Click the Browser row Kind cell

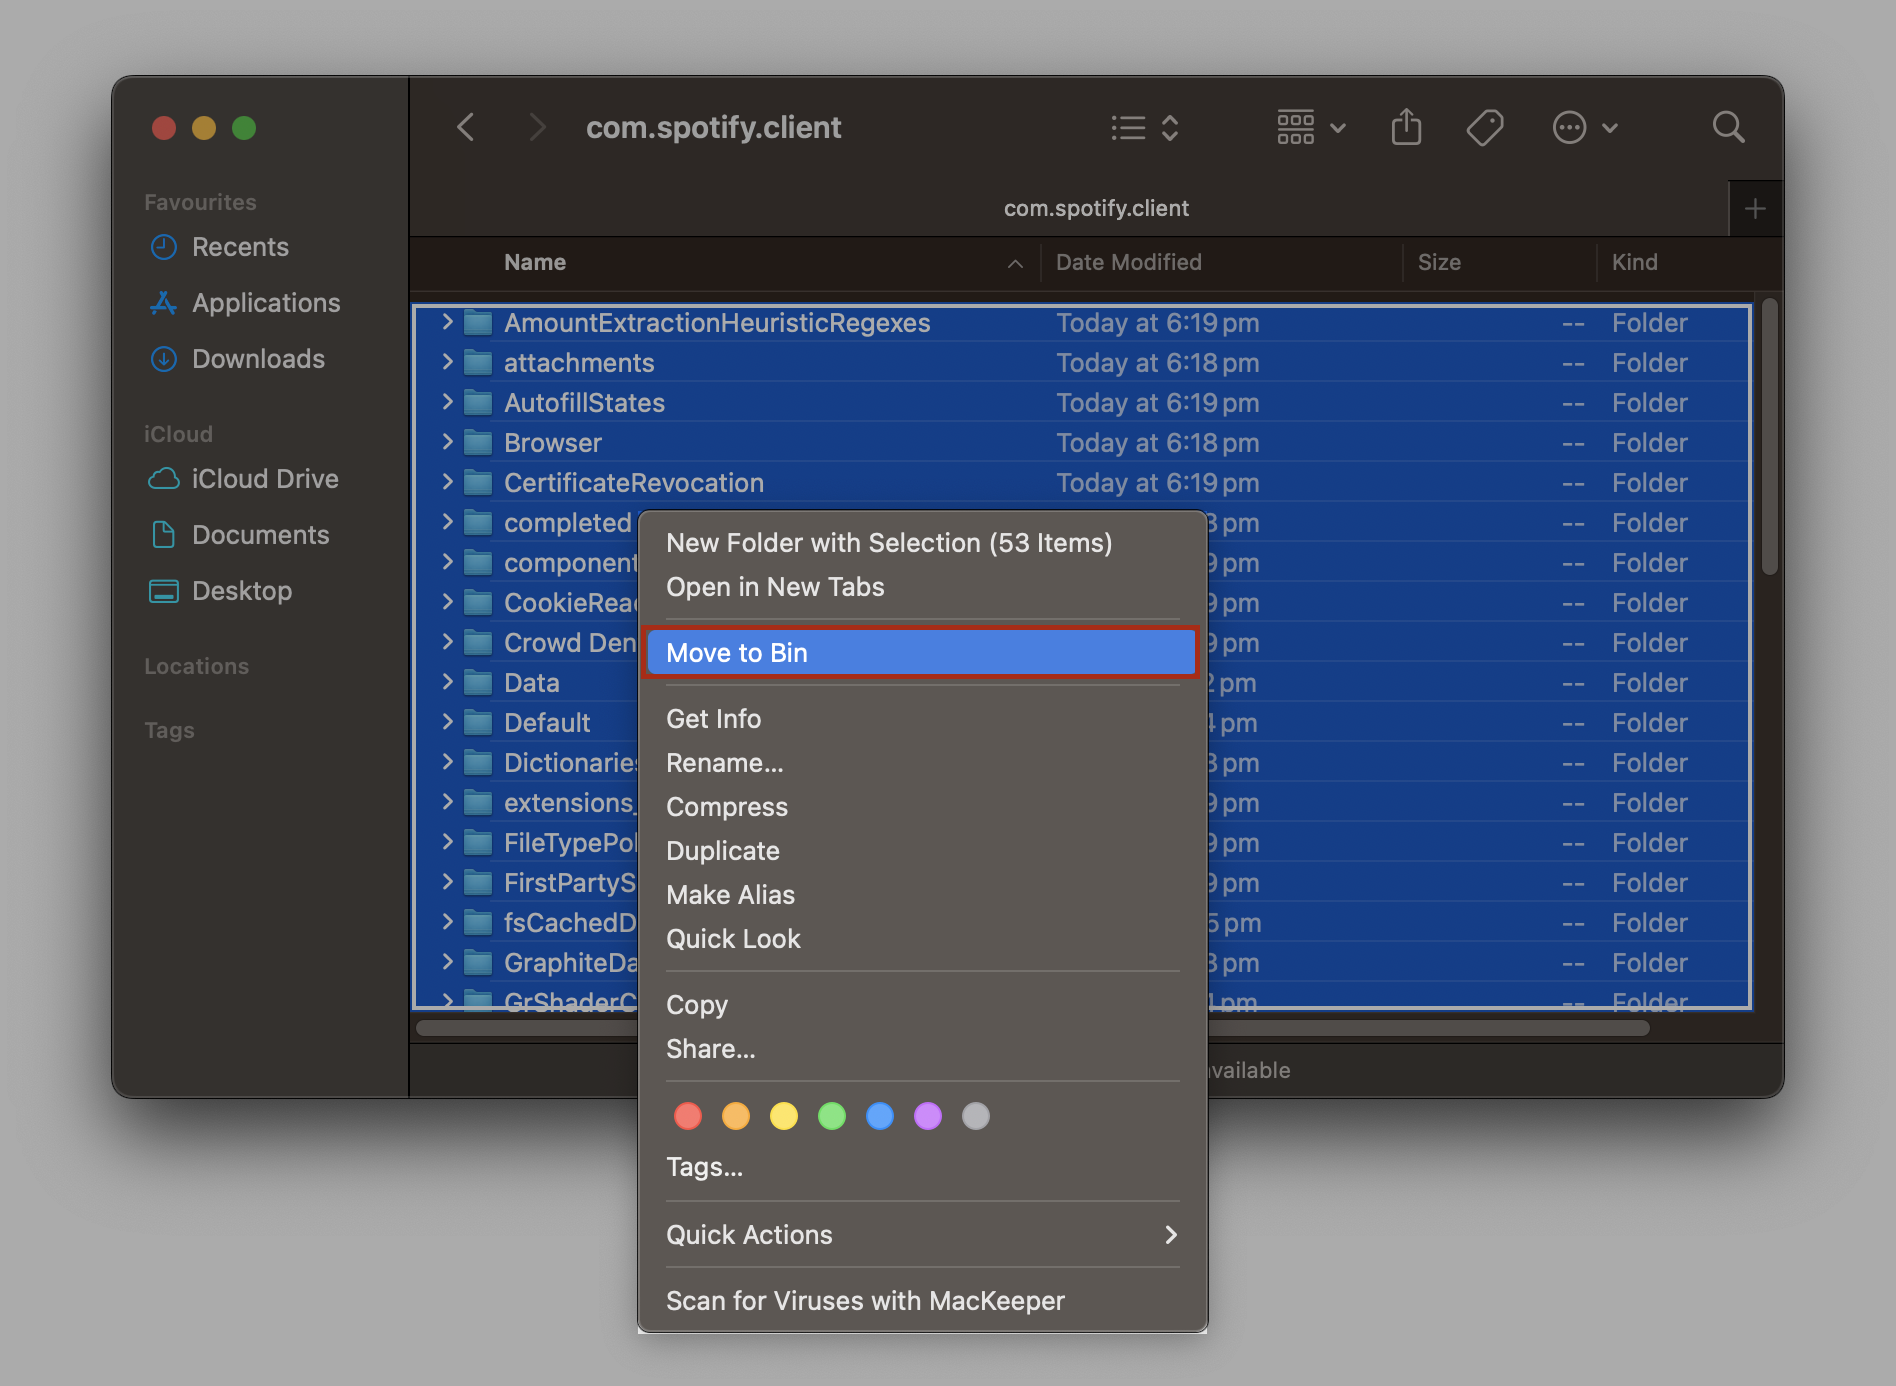click(x=1649, y=443)
